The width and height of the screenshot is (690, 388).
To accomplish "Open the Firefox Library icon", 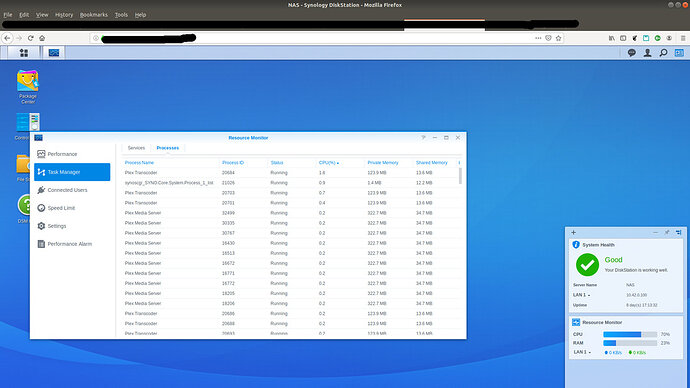I will point(612,38).
